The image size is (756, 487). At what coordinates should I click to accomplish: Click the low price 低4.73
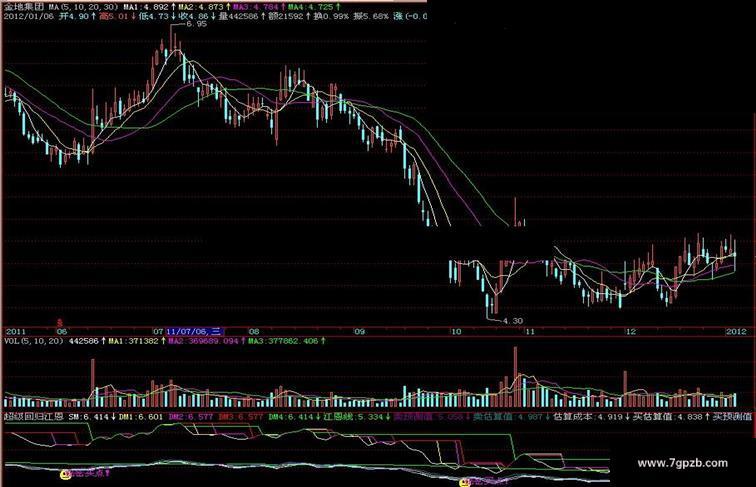click(153, 16)
